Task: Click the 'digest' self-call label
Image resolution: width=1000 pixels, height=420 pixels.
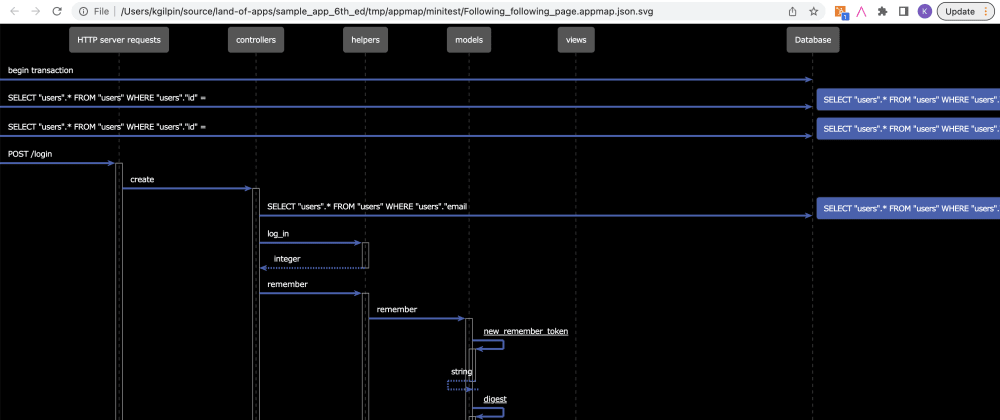Action: point(495,399)
